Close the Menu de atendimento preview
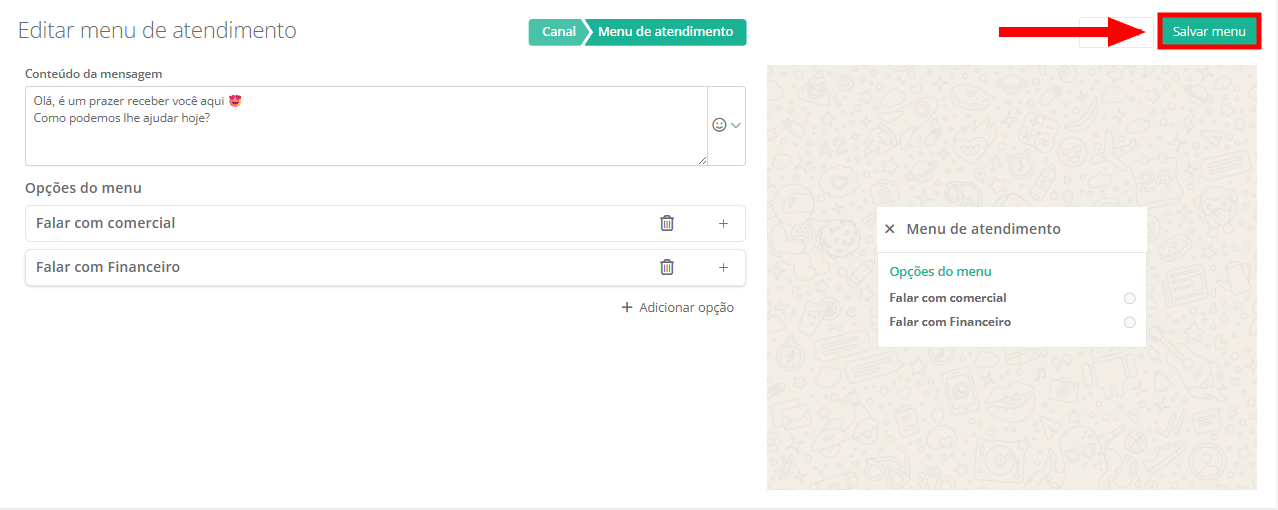The image size is (1278, 510). pyautogui.click(x=890, y=229)
